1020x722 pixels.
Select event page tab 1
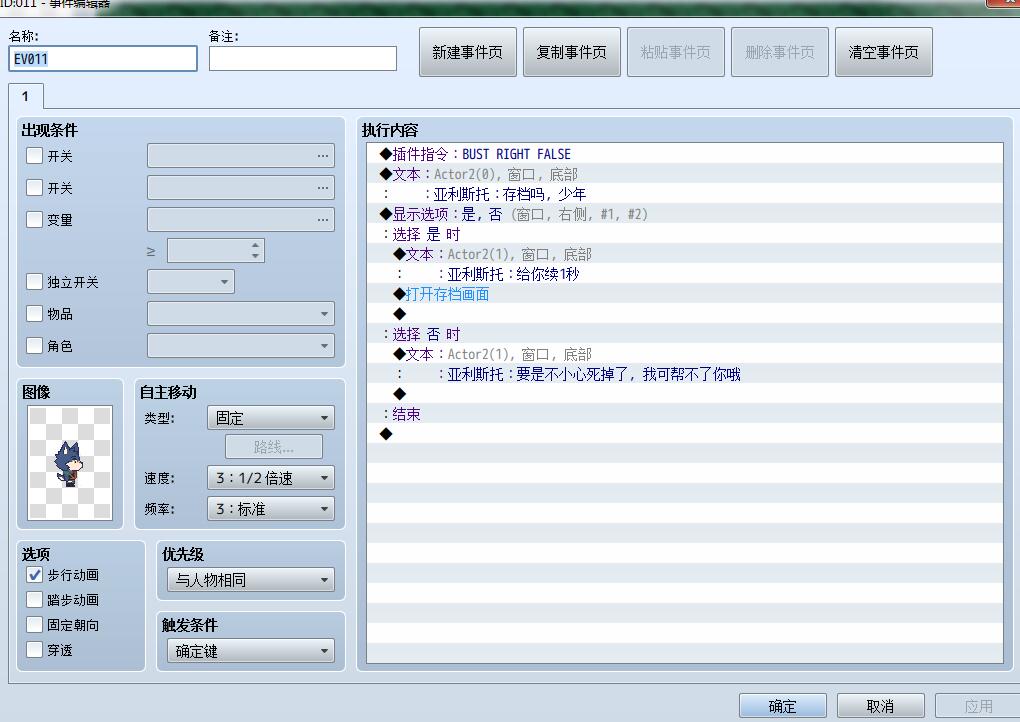pos(26,96)
